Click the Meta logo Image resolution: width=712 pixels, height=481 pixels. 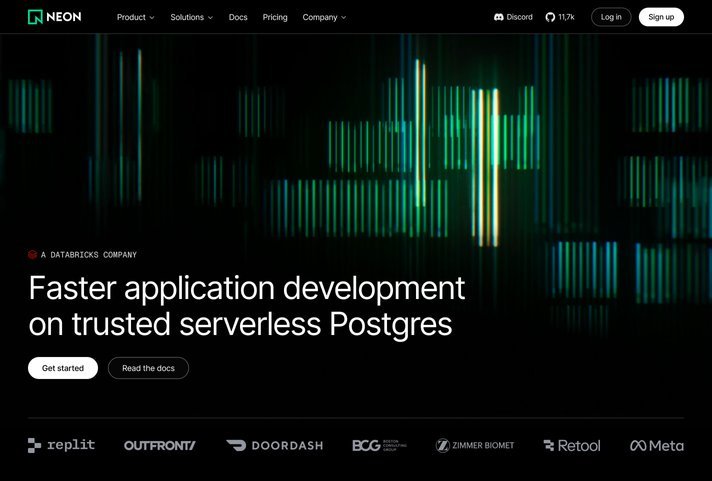click(656, 445)
